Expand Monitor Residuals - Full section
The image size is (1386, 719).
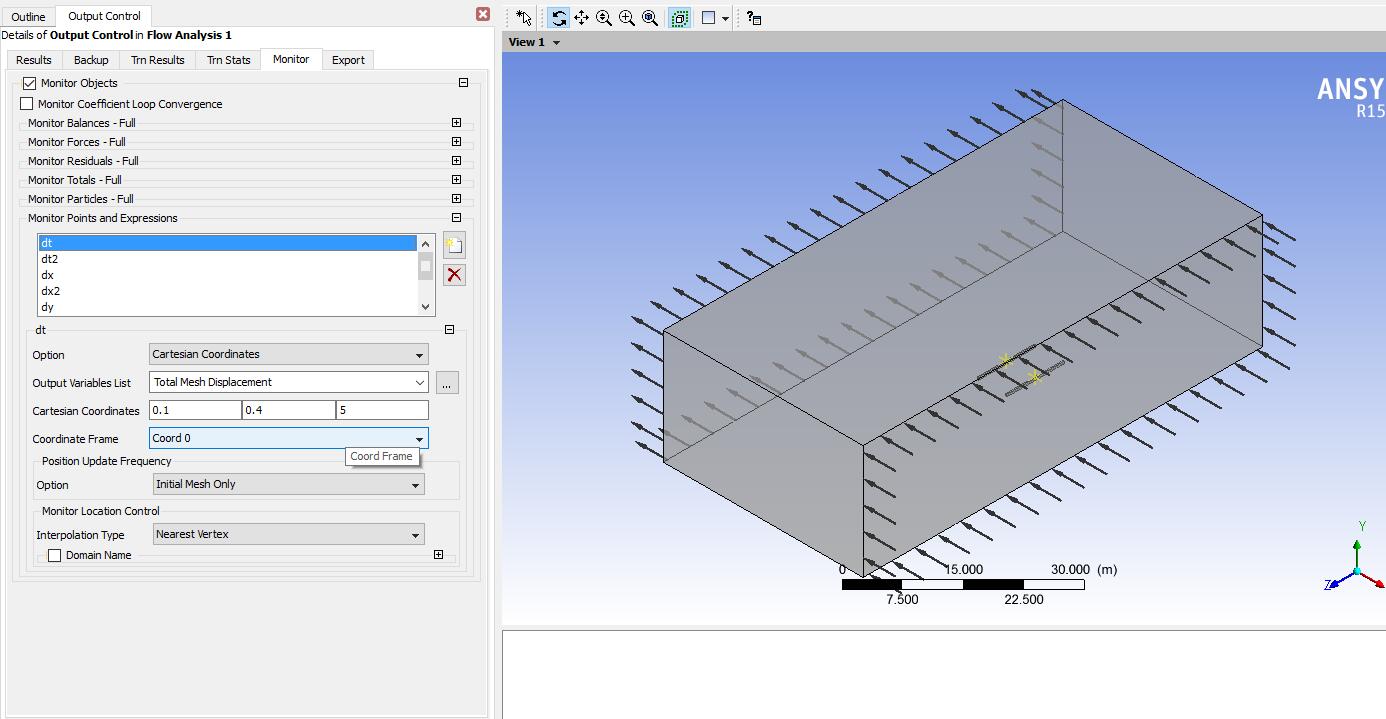point(456,161)
